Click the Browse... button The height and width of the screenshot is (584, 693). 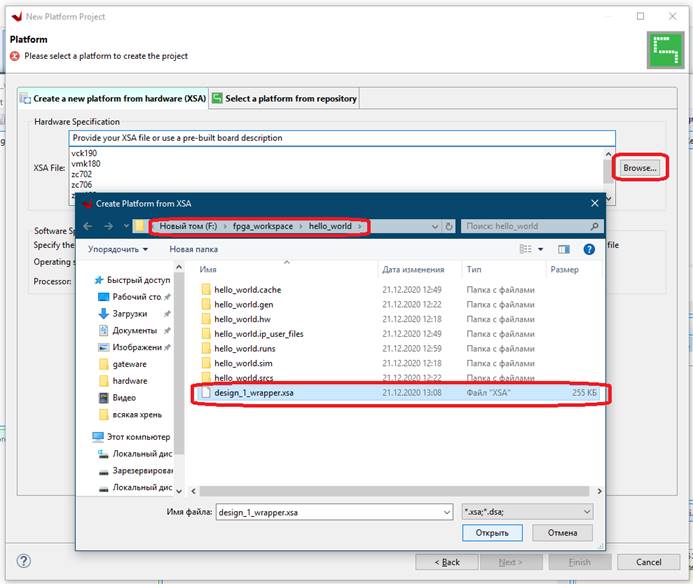point(640,168)
